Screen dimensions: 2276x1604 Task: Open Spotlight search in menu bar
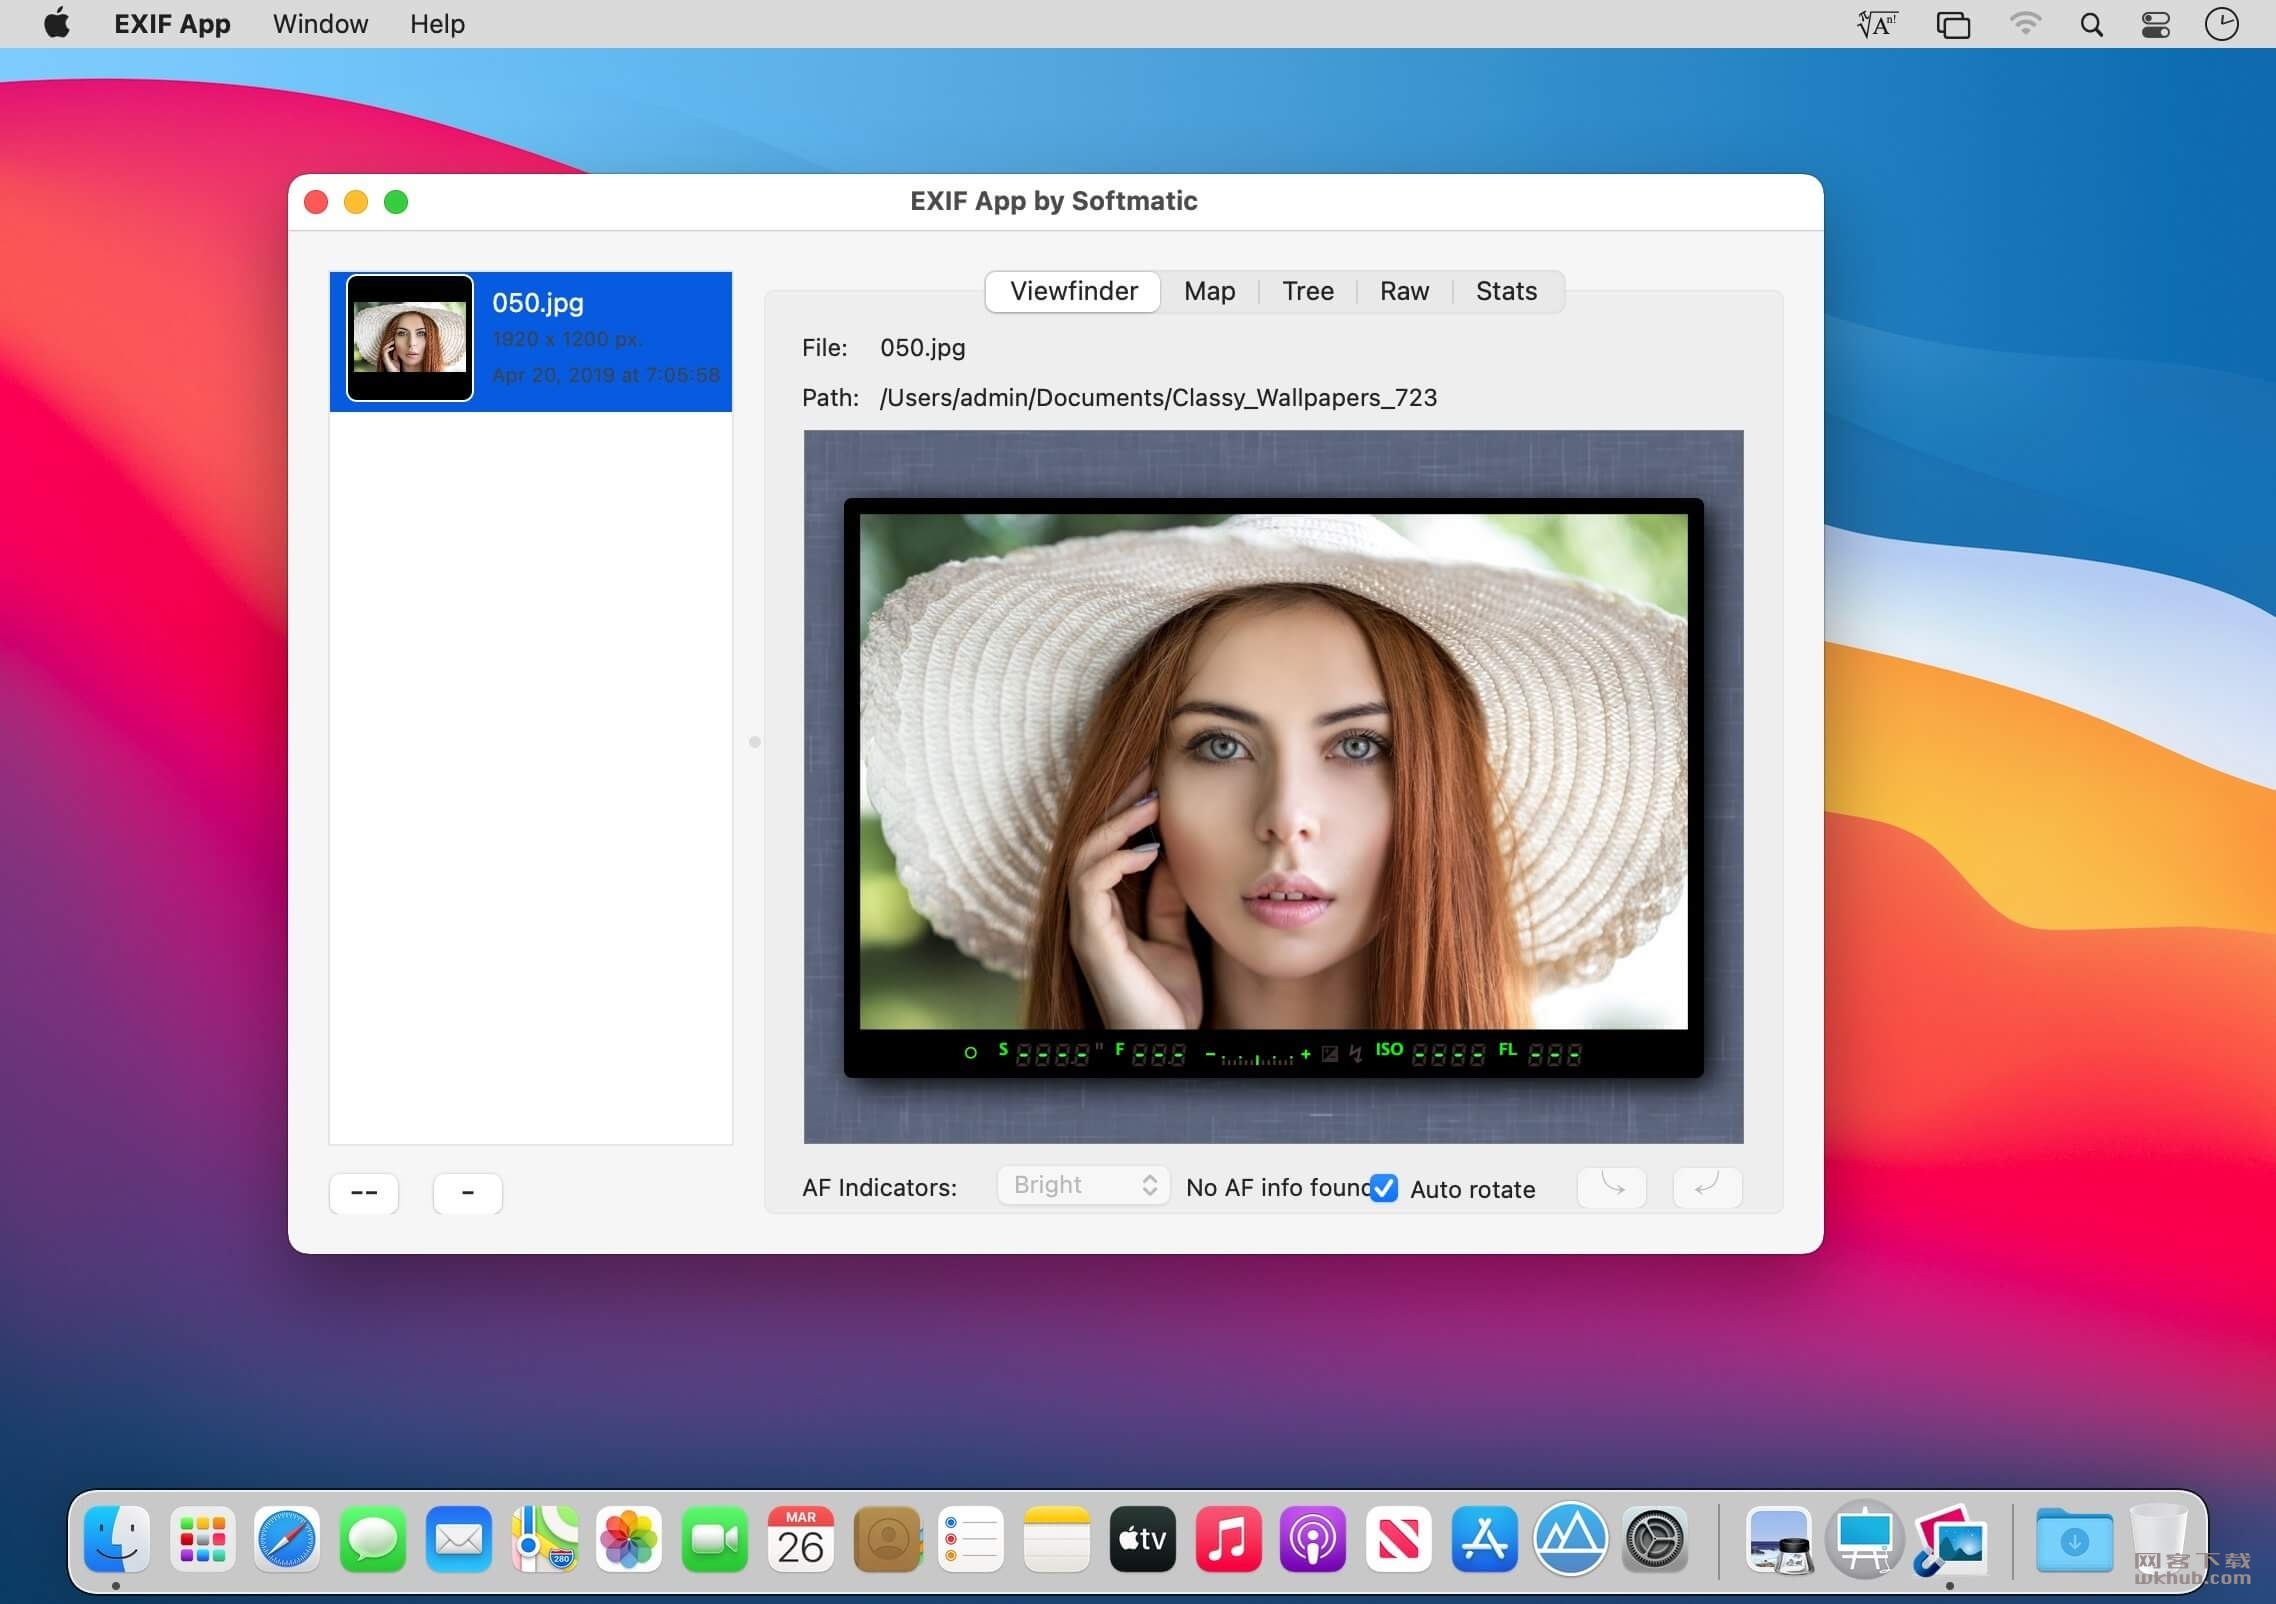click(x=2091, y=24)
